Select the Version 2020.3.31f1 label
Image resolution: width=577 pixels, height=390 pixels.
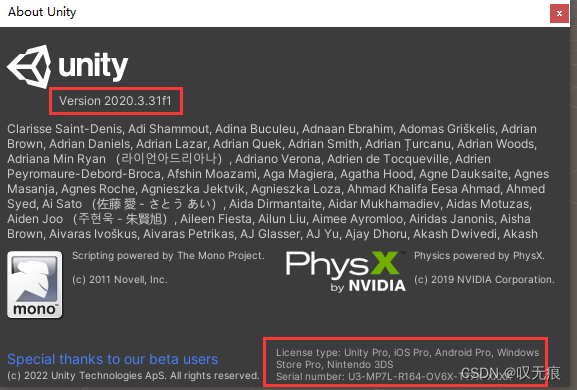(115, 101)
